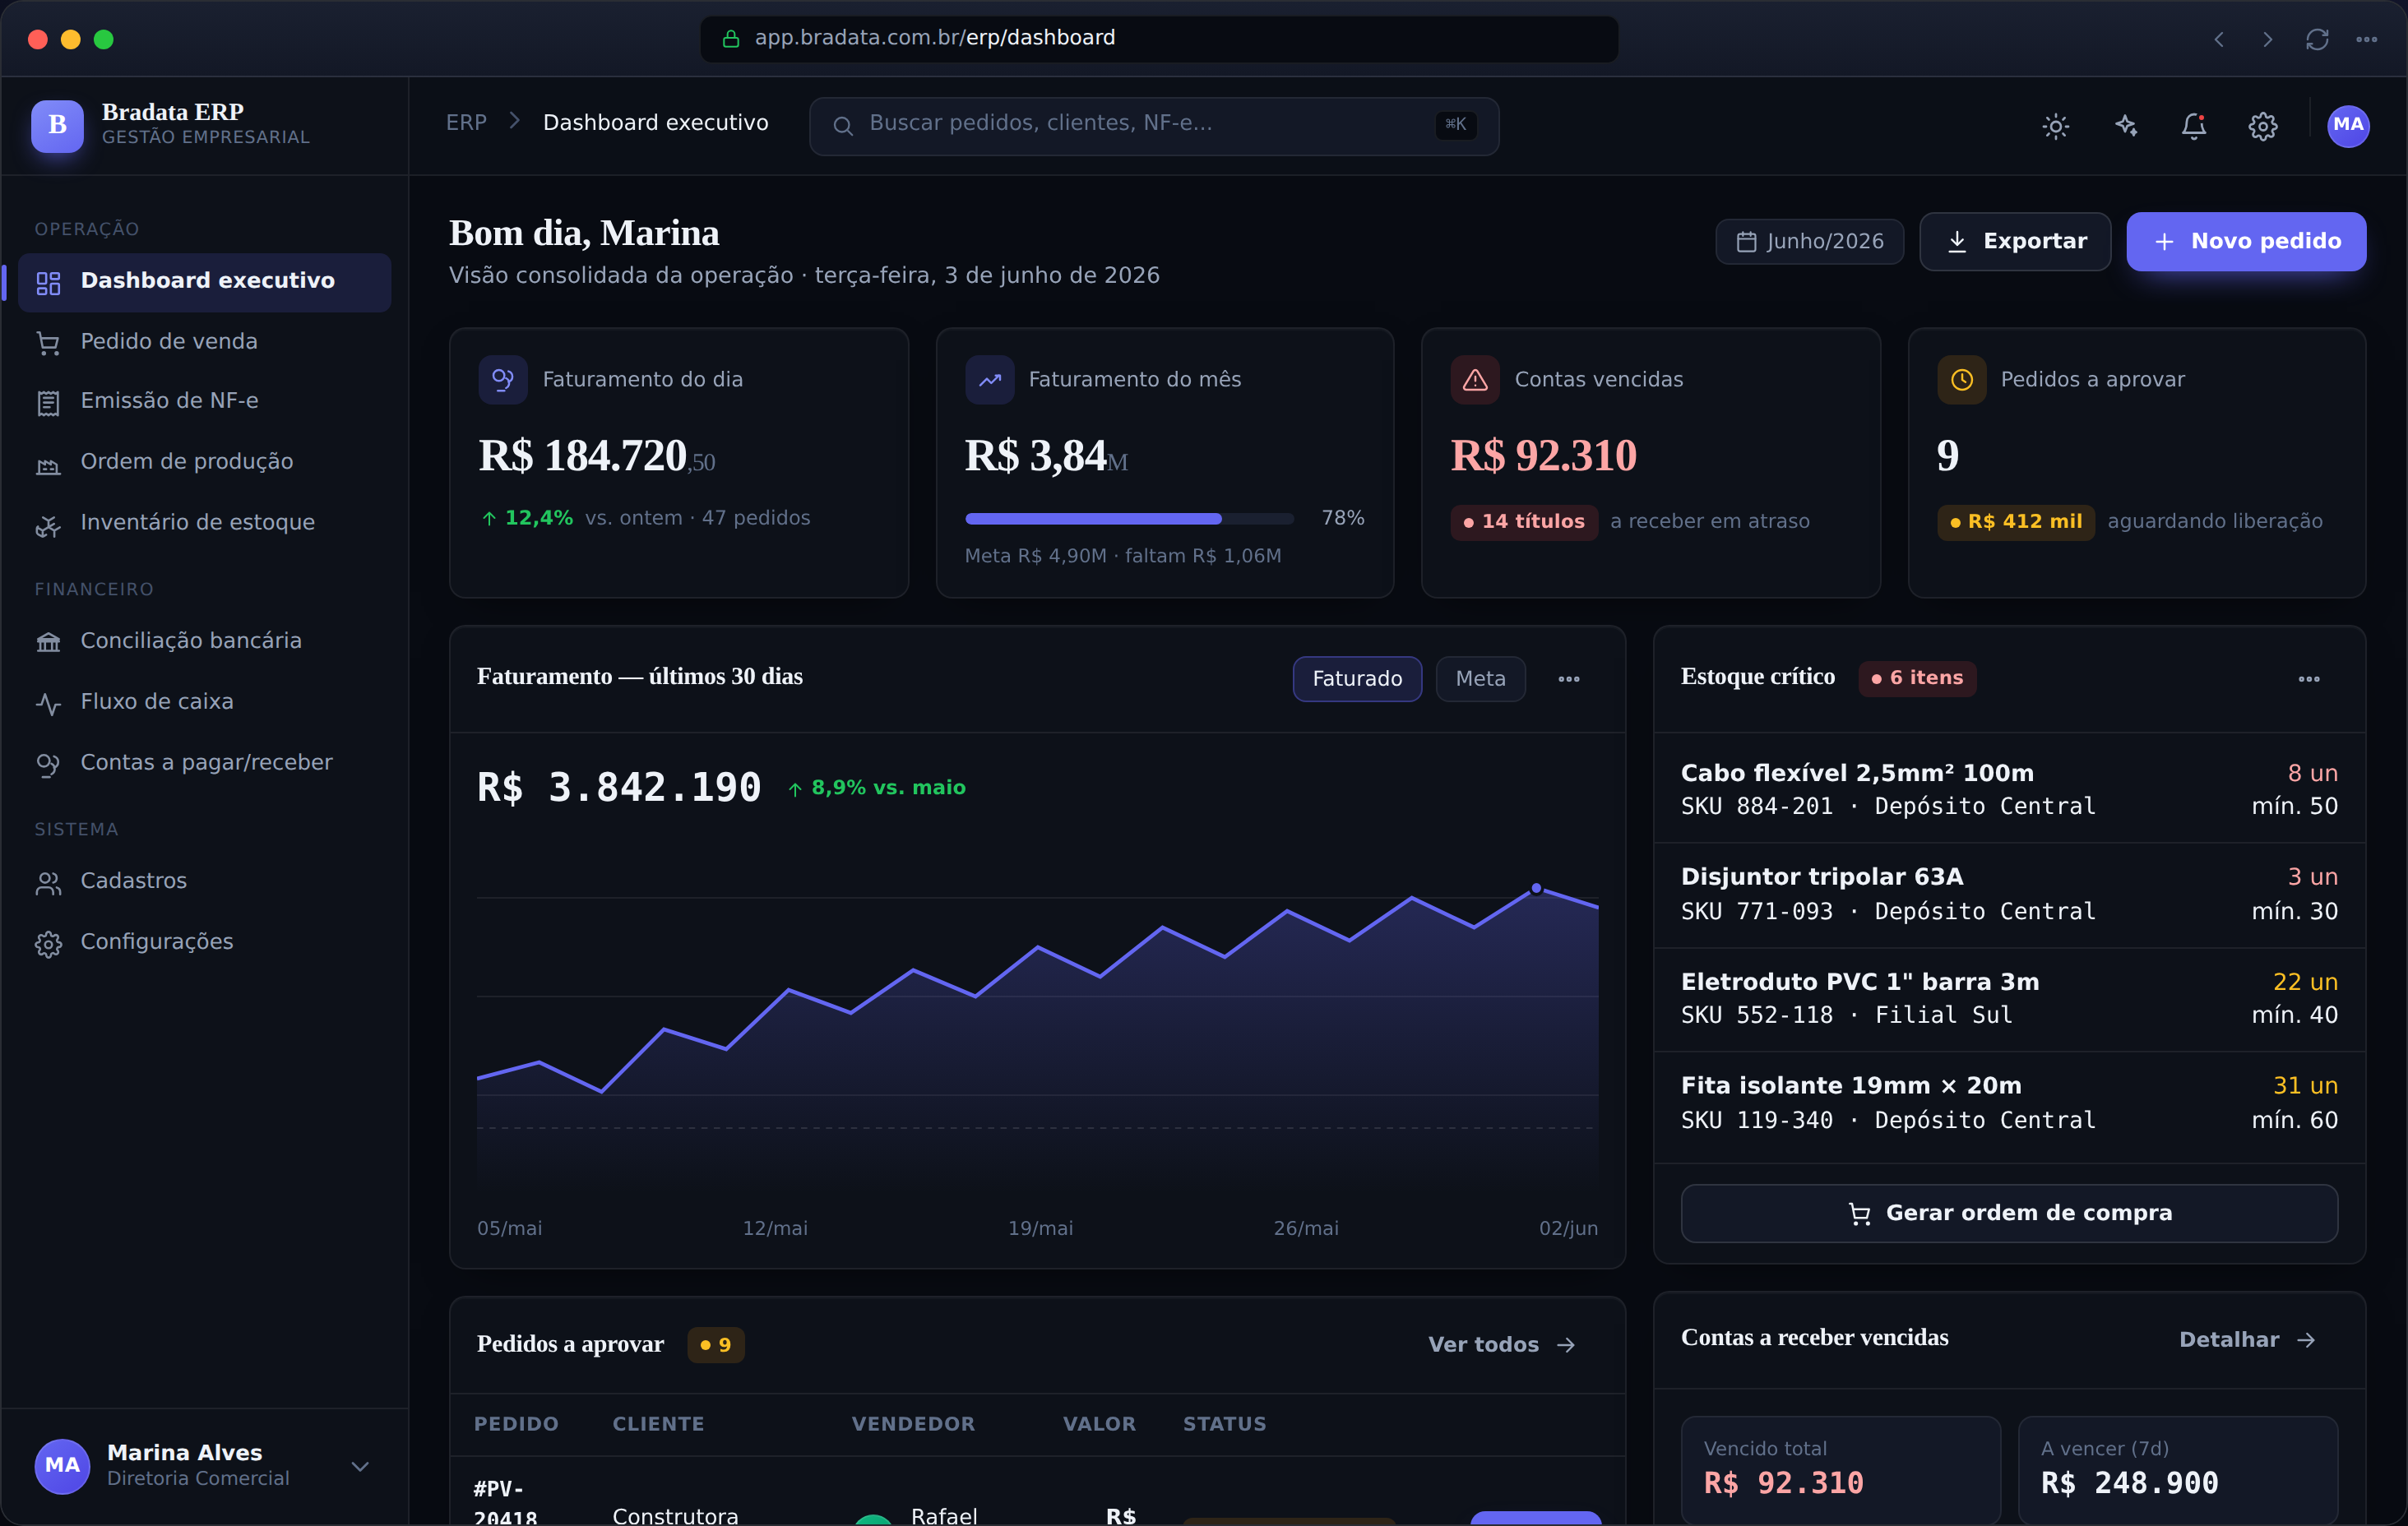Click the browser refresh icon
The width and height of the screenshot is (2408, 1526).
(2317, 39)
